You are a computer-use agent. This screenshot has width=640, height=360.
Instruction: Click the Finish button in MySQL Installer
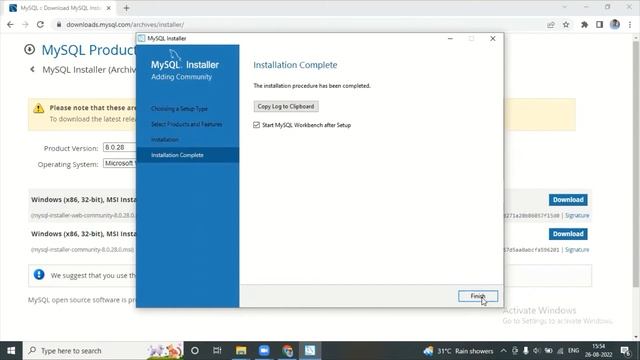[x=478, y=296]
